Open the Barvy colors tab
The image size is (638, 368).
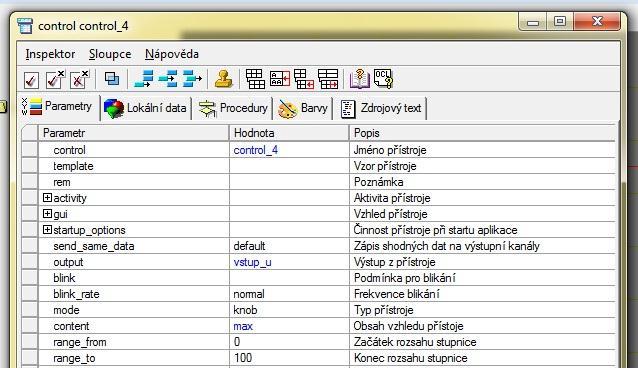pyautogui.click(x=303, y=108)
